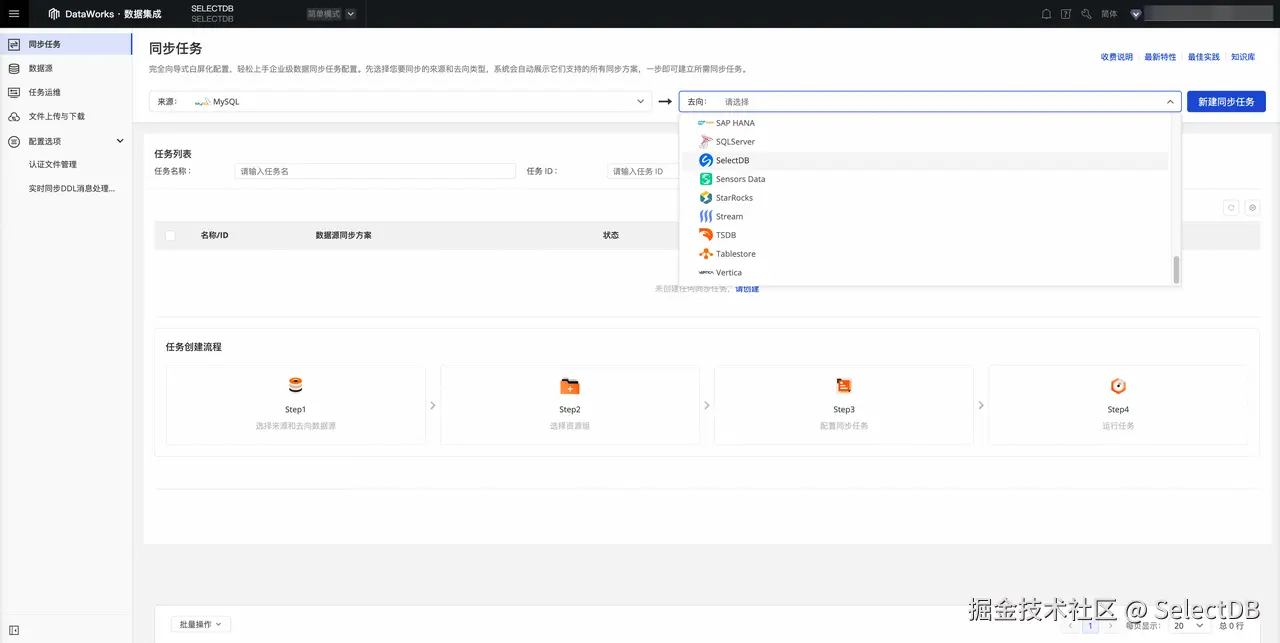
Task: Click the 新建同步任务 button
Action: tap(1226, 101)
